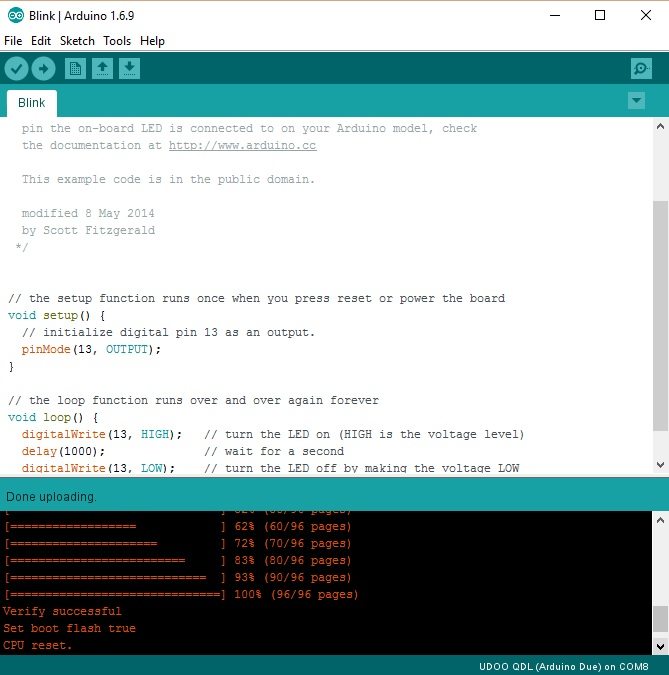Follow the http://www.arduino.cc link
669x675 pixels.
pyautogui.click(x=243, y=146)
